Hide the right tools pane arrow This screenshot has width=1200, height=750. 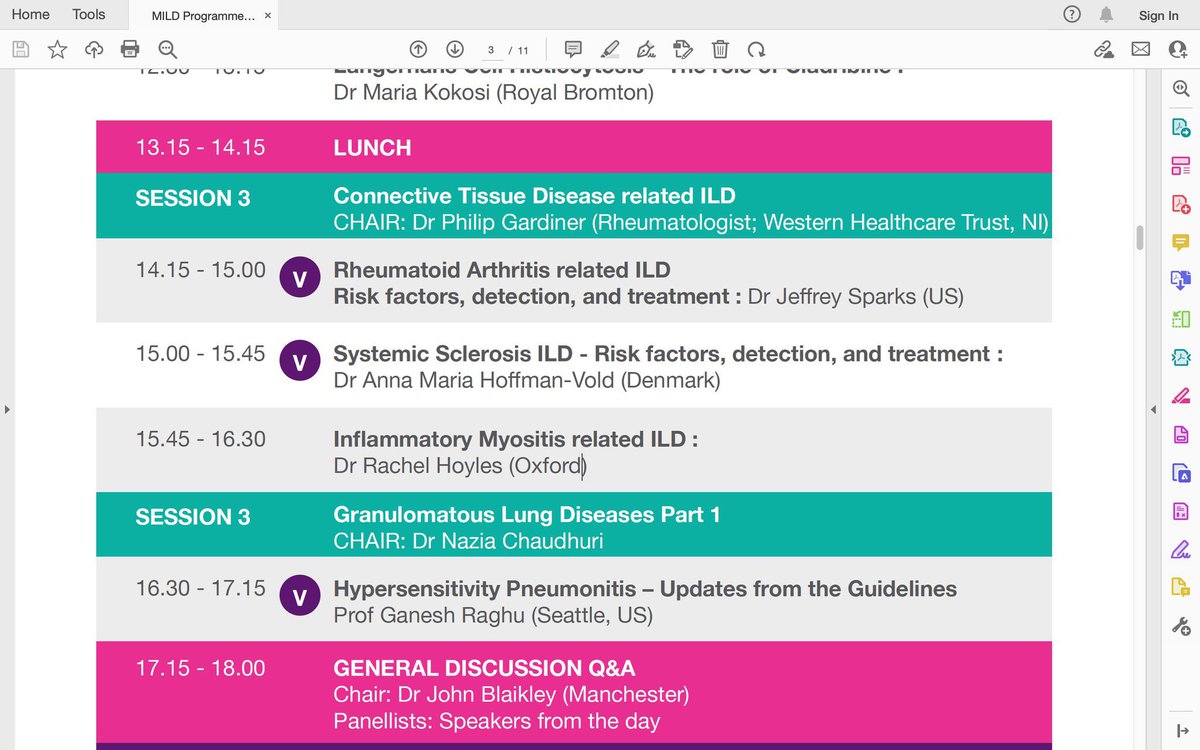coord(1153,409)
